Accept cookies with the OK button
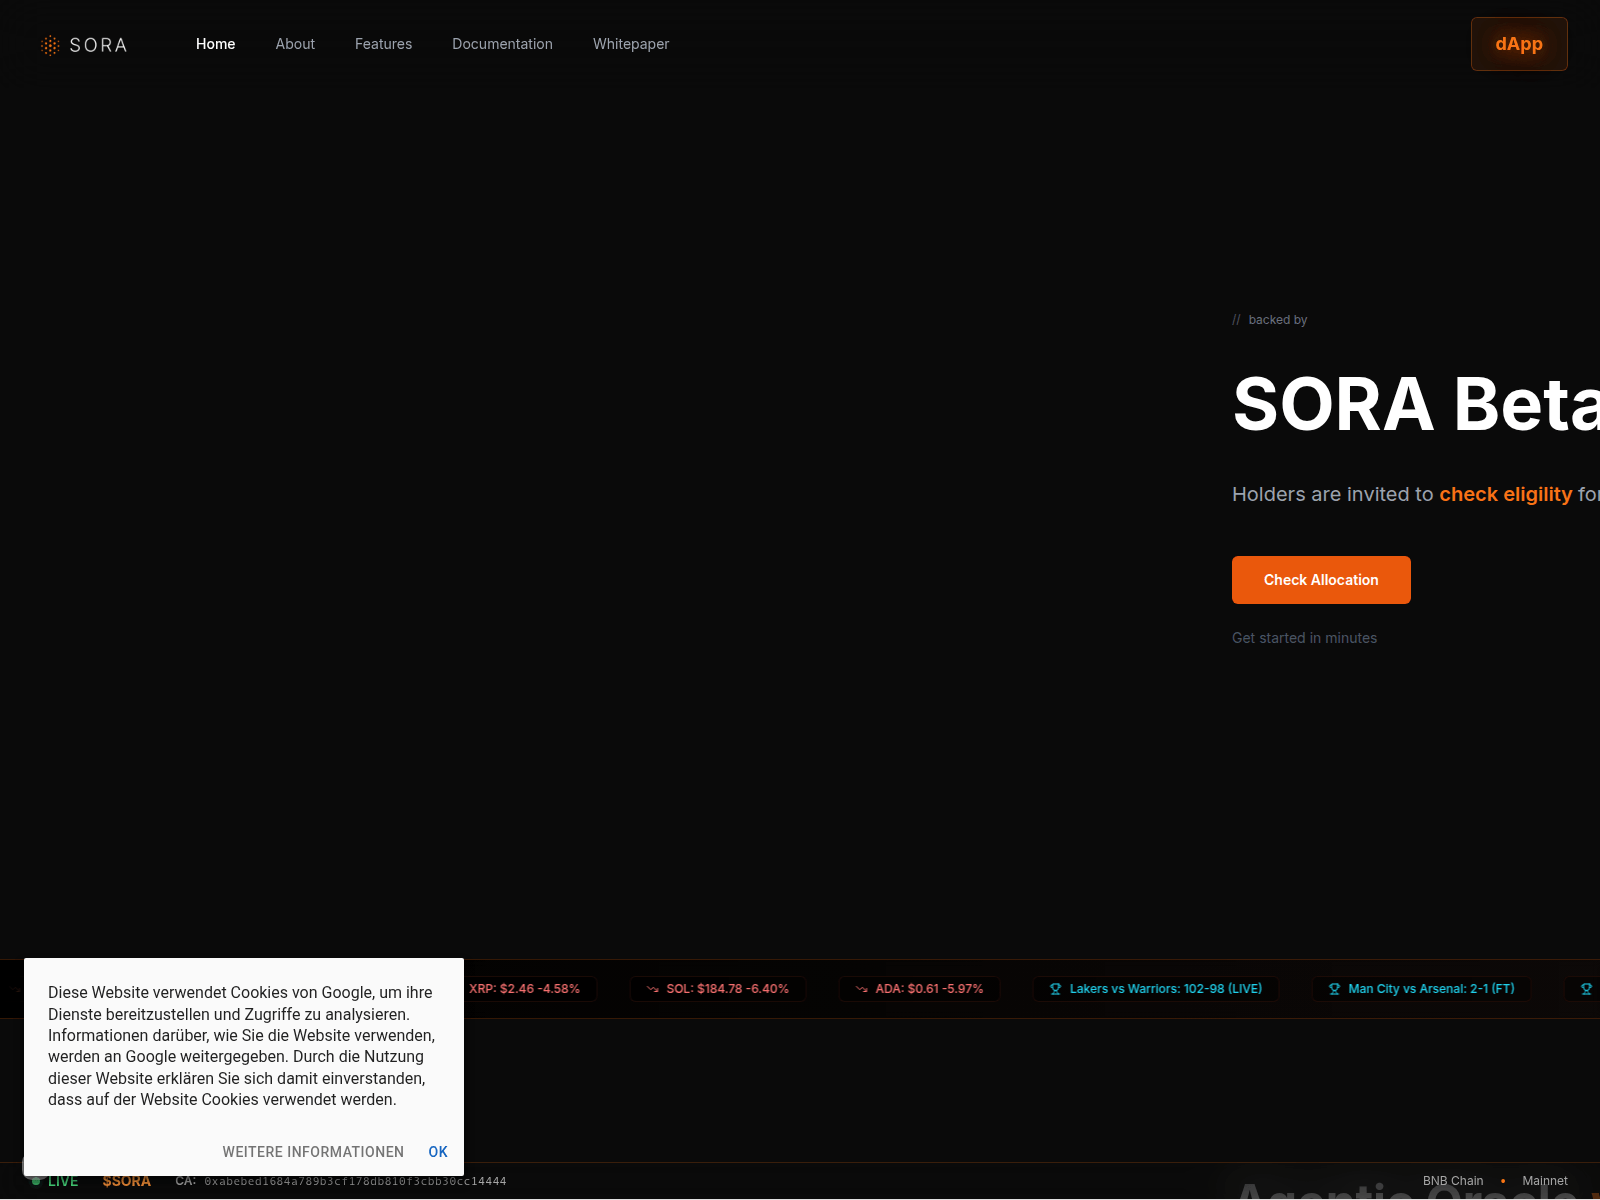1600x1200 pixels. (x=438, y=1152)
